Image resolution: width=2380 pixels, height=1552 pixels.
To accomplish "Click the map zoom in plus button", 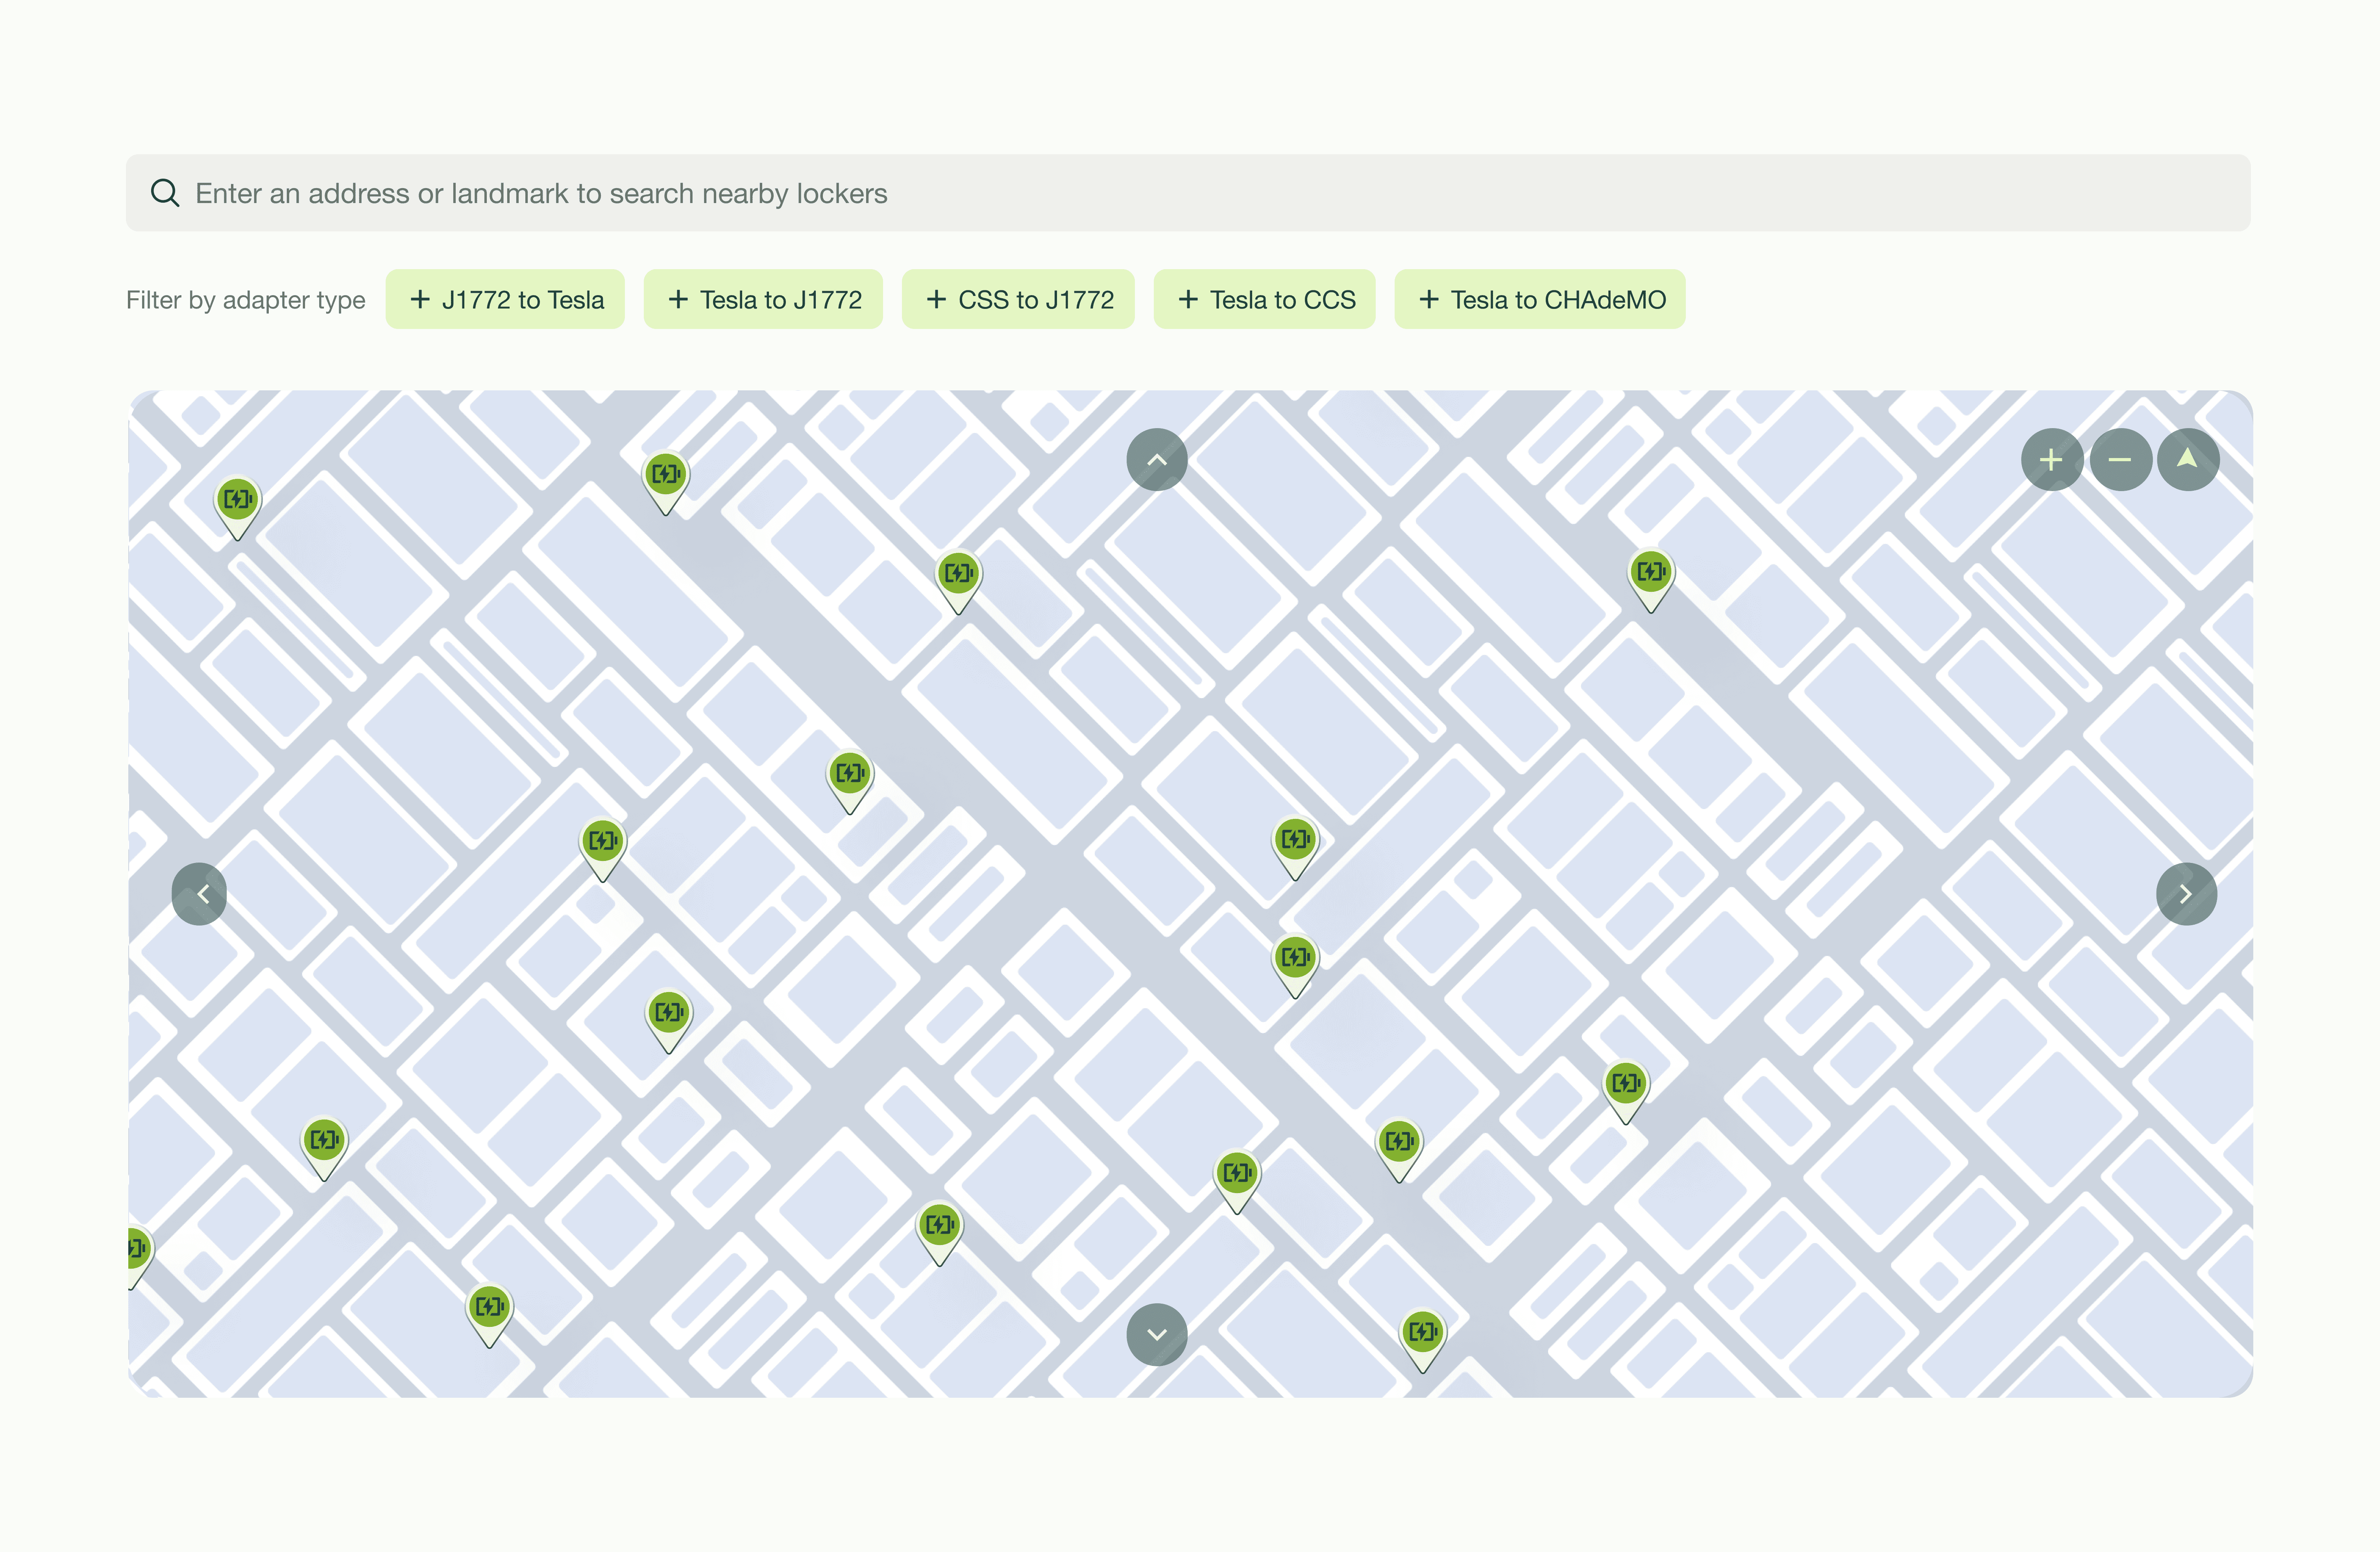I will coord(2051,460).
